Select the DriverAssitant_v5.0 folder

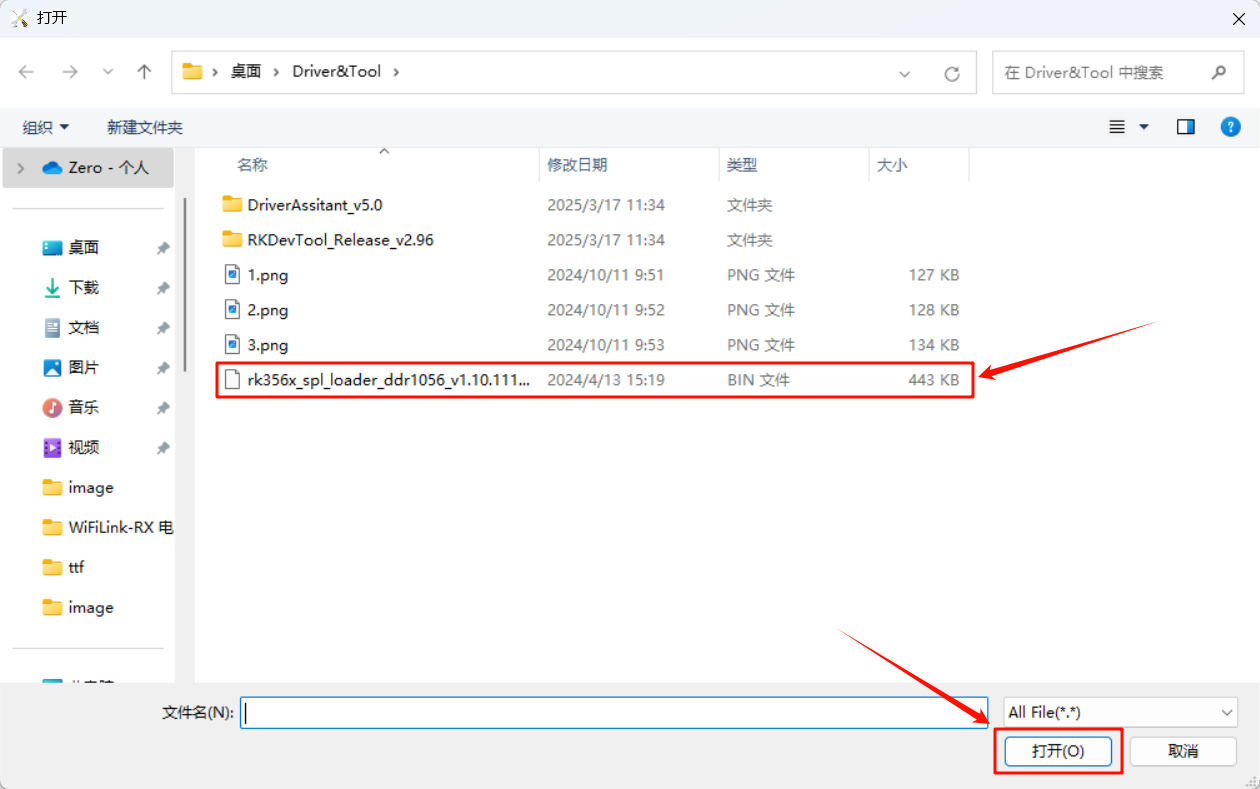point(314,205)
